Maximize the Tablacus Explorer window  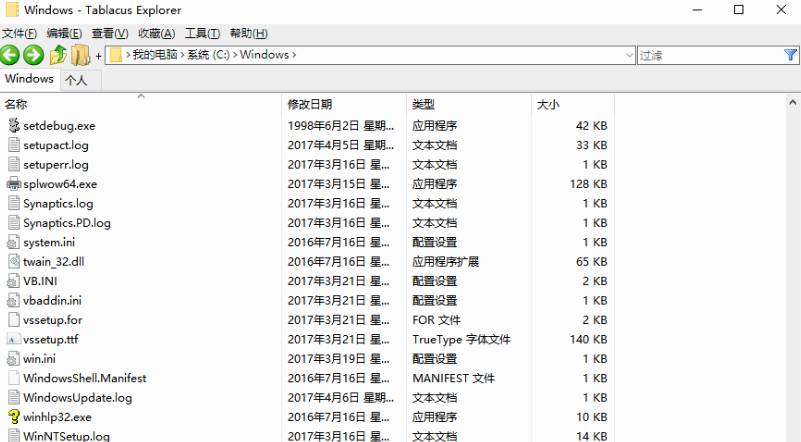739,10
